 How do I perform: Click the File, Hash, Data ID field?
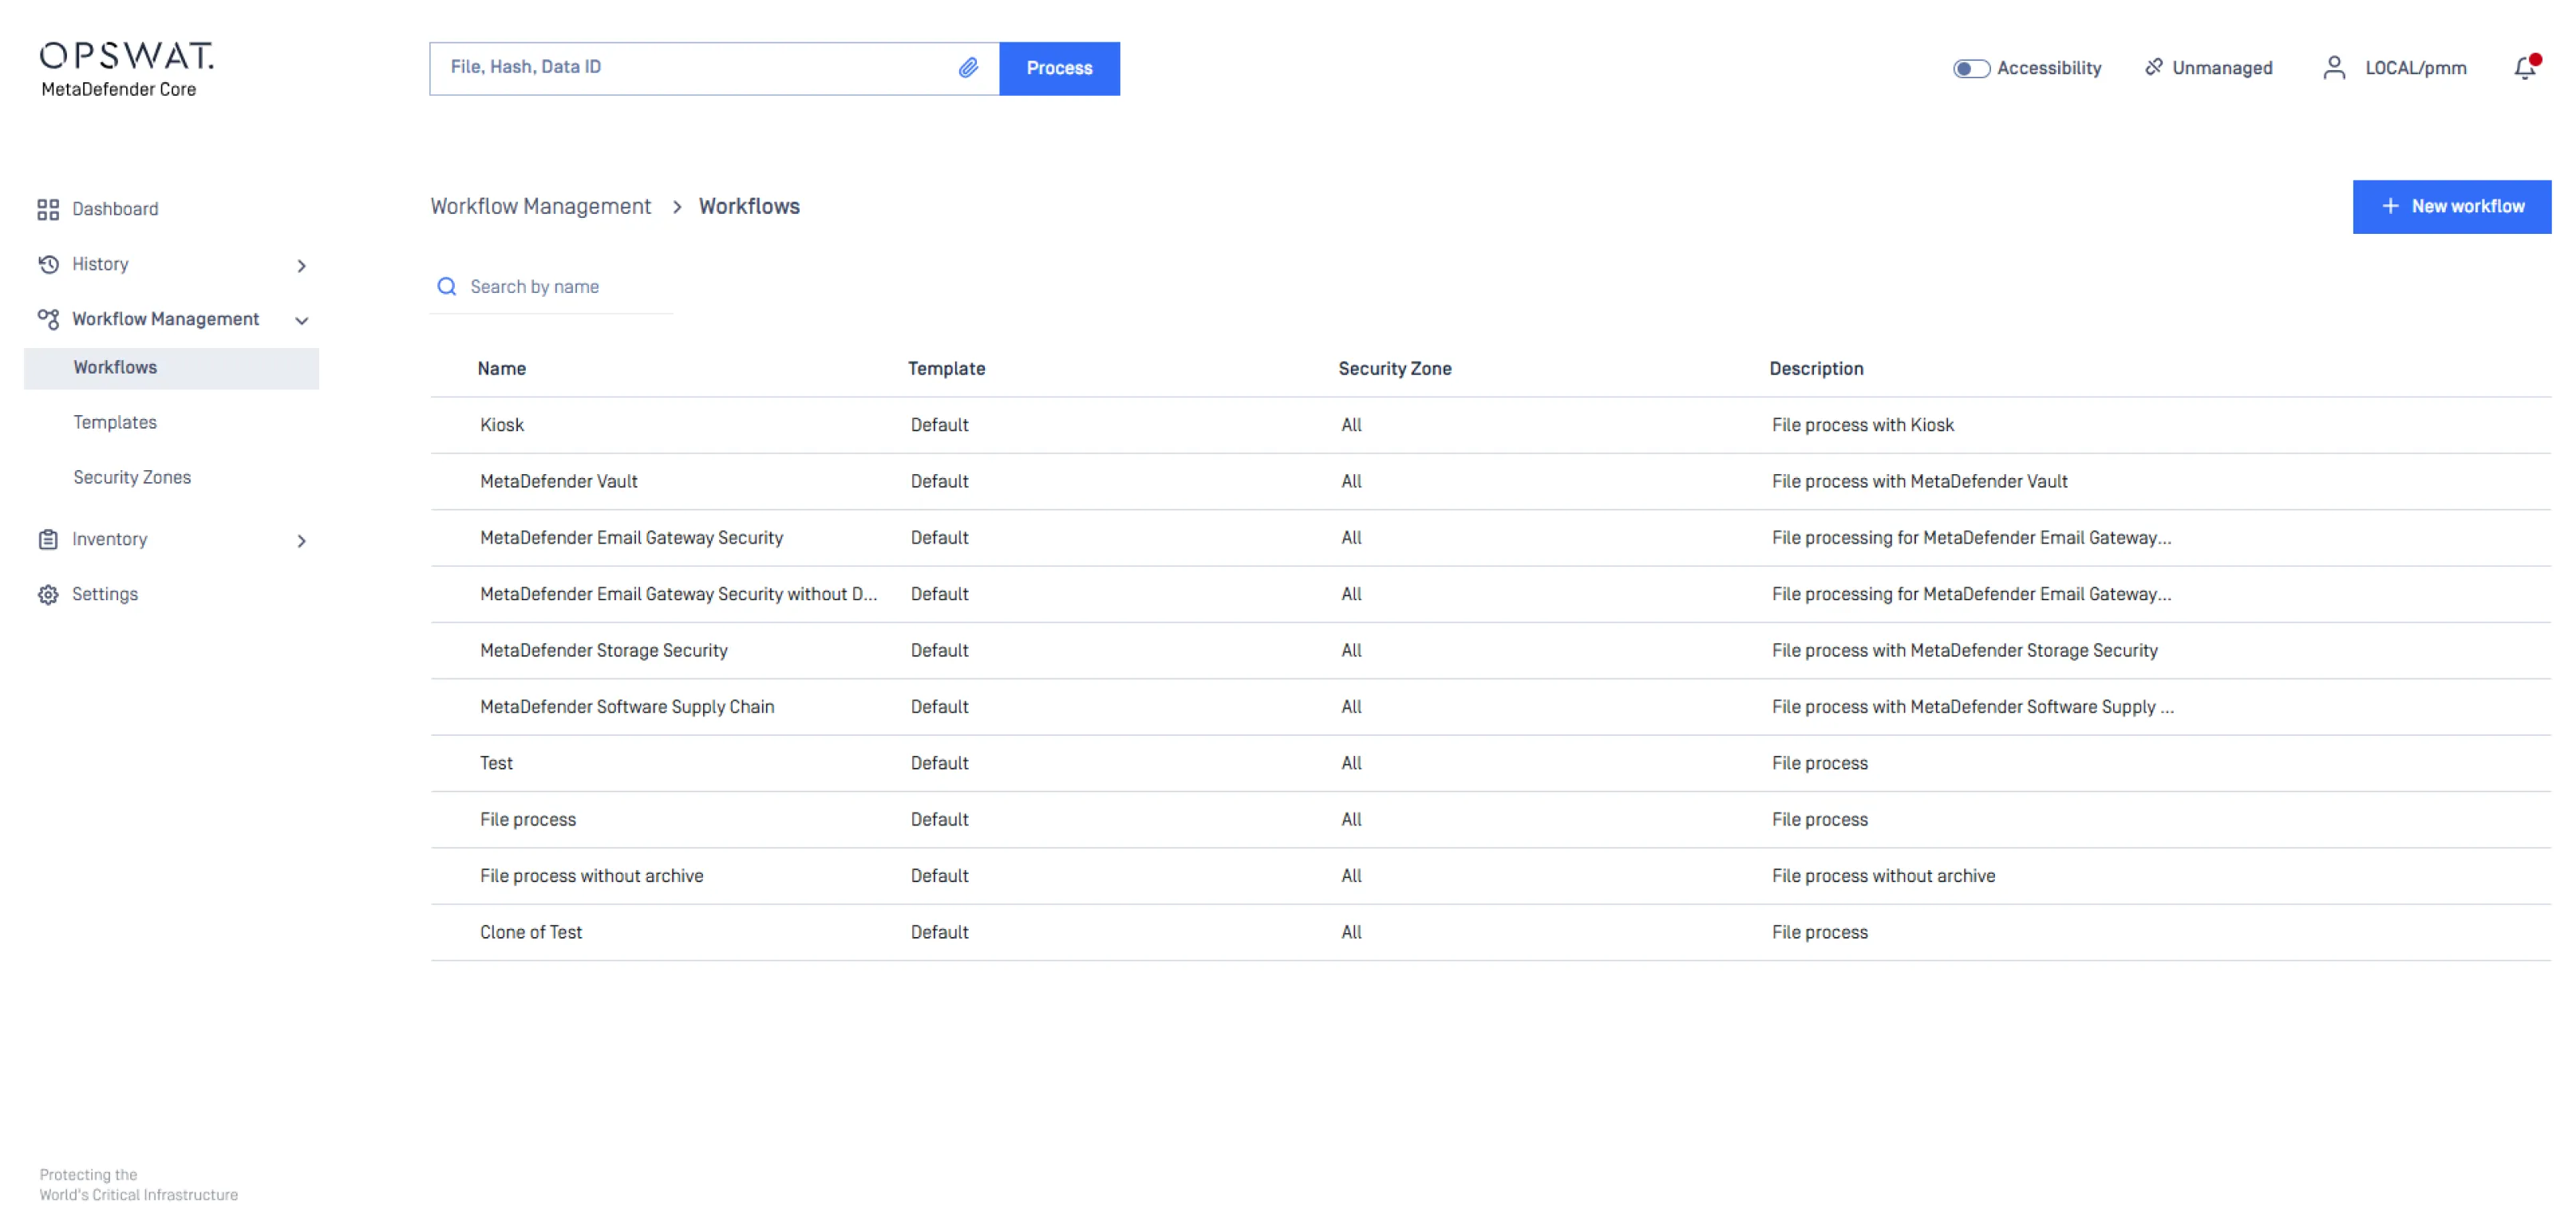690,68
